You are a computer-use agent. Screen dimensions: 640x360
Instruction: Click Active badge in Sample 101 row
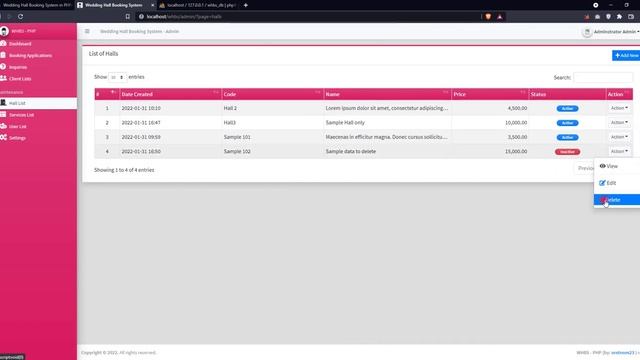[567, 137]
